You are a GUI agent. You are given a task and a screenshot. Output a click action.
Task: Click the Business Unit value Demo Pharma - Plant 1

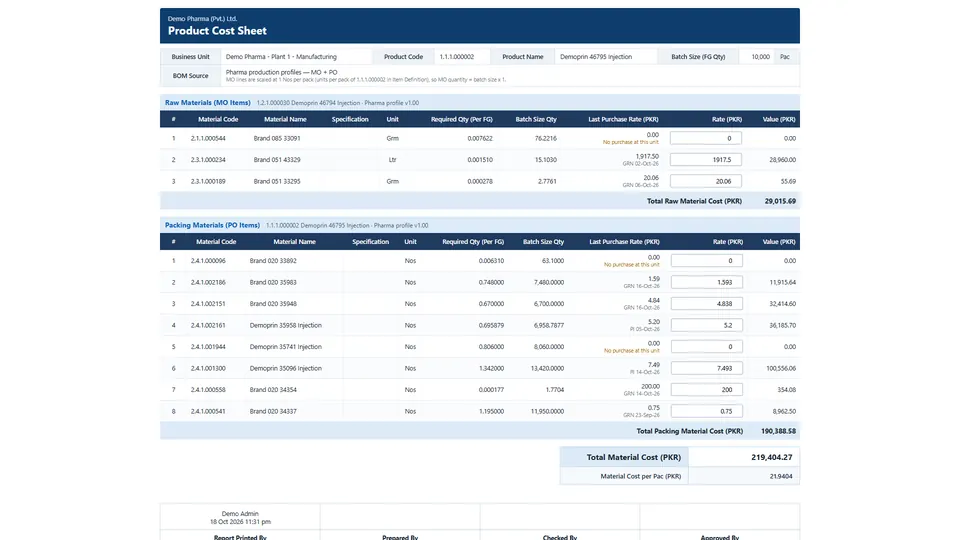pos(281,56)
